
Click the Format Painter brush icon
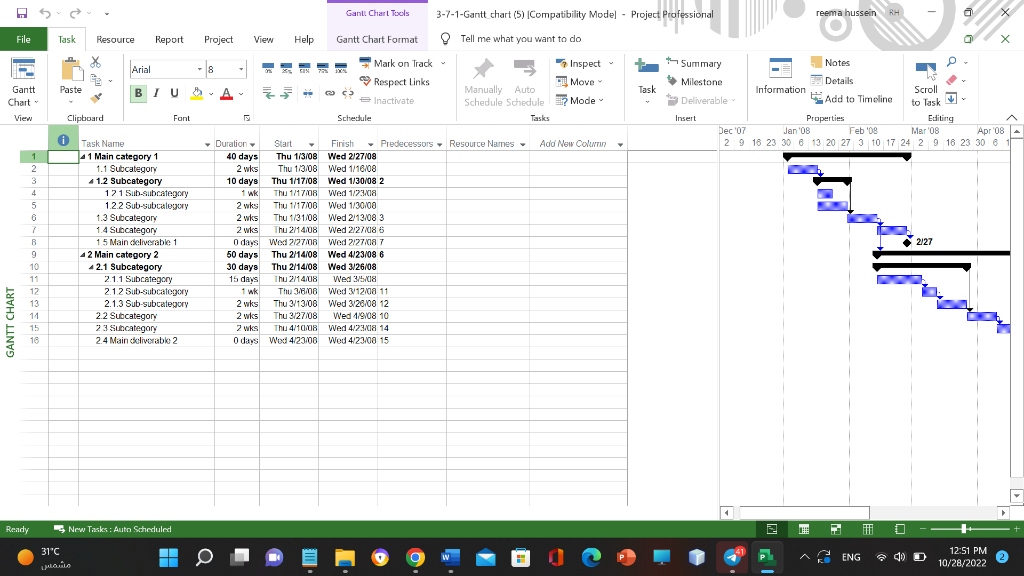pyautogui.click(x=96, y=98)
